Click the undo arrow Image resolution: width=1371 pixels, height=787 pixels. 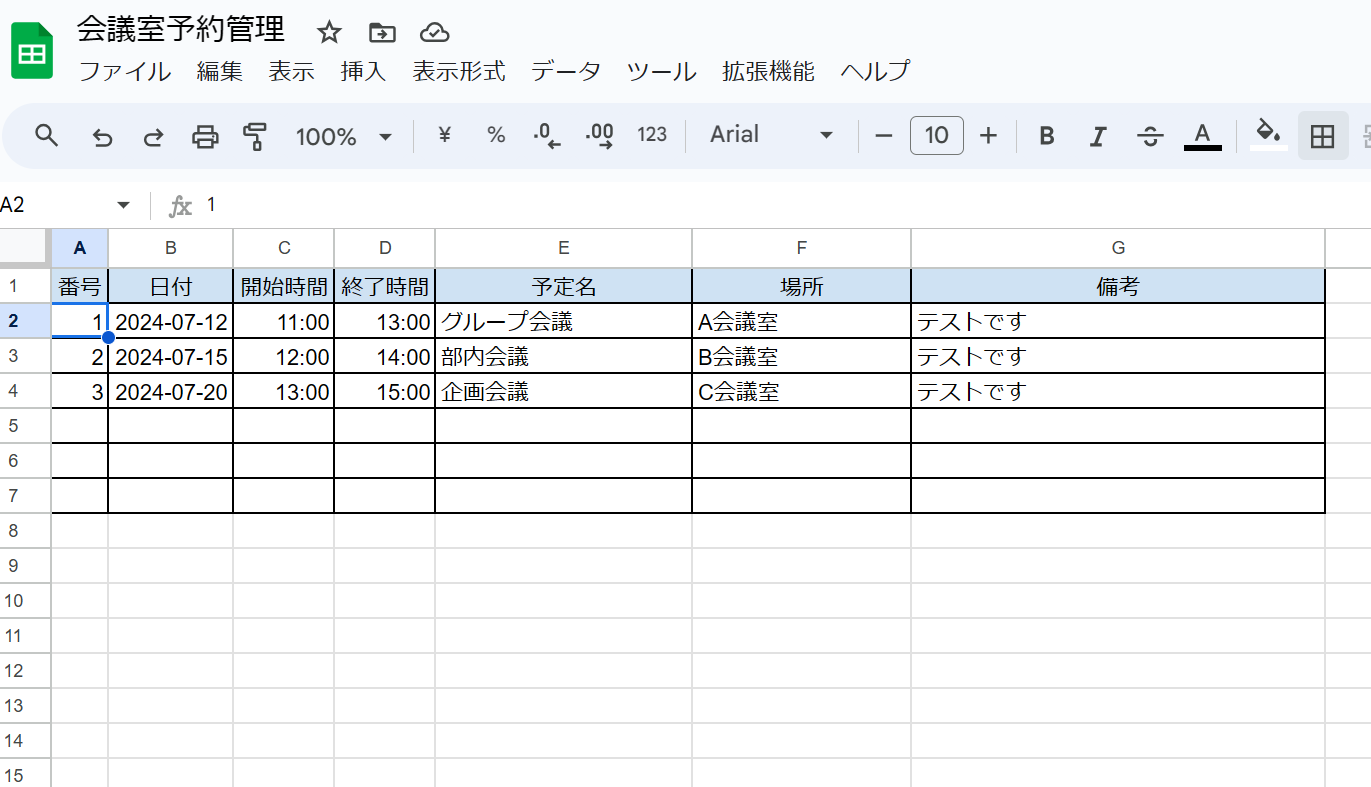click(102, 136)
